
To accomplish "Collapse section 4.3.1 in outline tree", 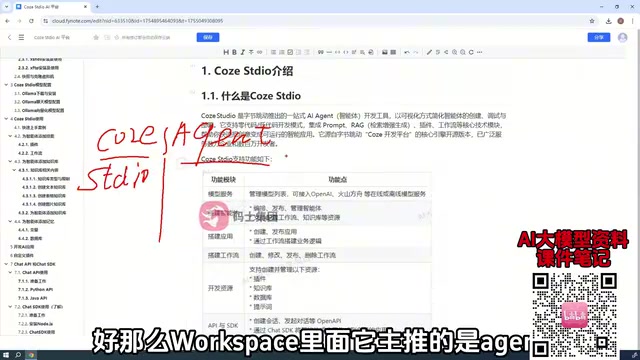I will pos(14,170).
